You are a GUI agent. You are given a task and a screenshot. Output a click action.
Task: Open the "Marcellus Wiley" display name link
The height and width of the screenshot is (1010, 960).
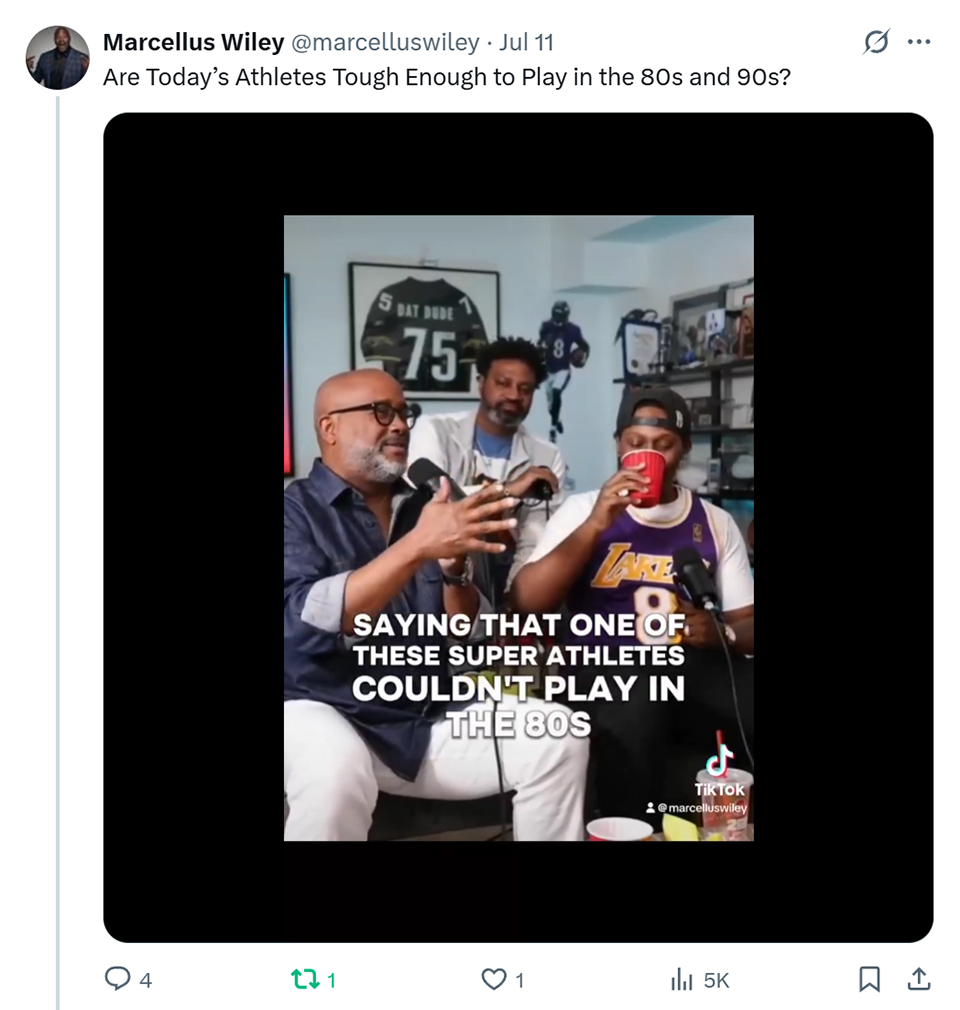(x=193, y=43)
